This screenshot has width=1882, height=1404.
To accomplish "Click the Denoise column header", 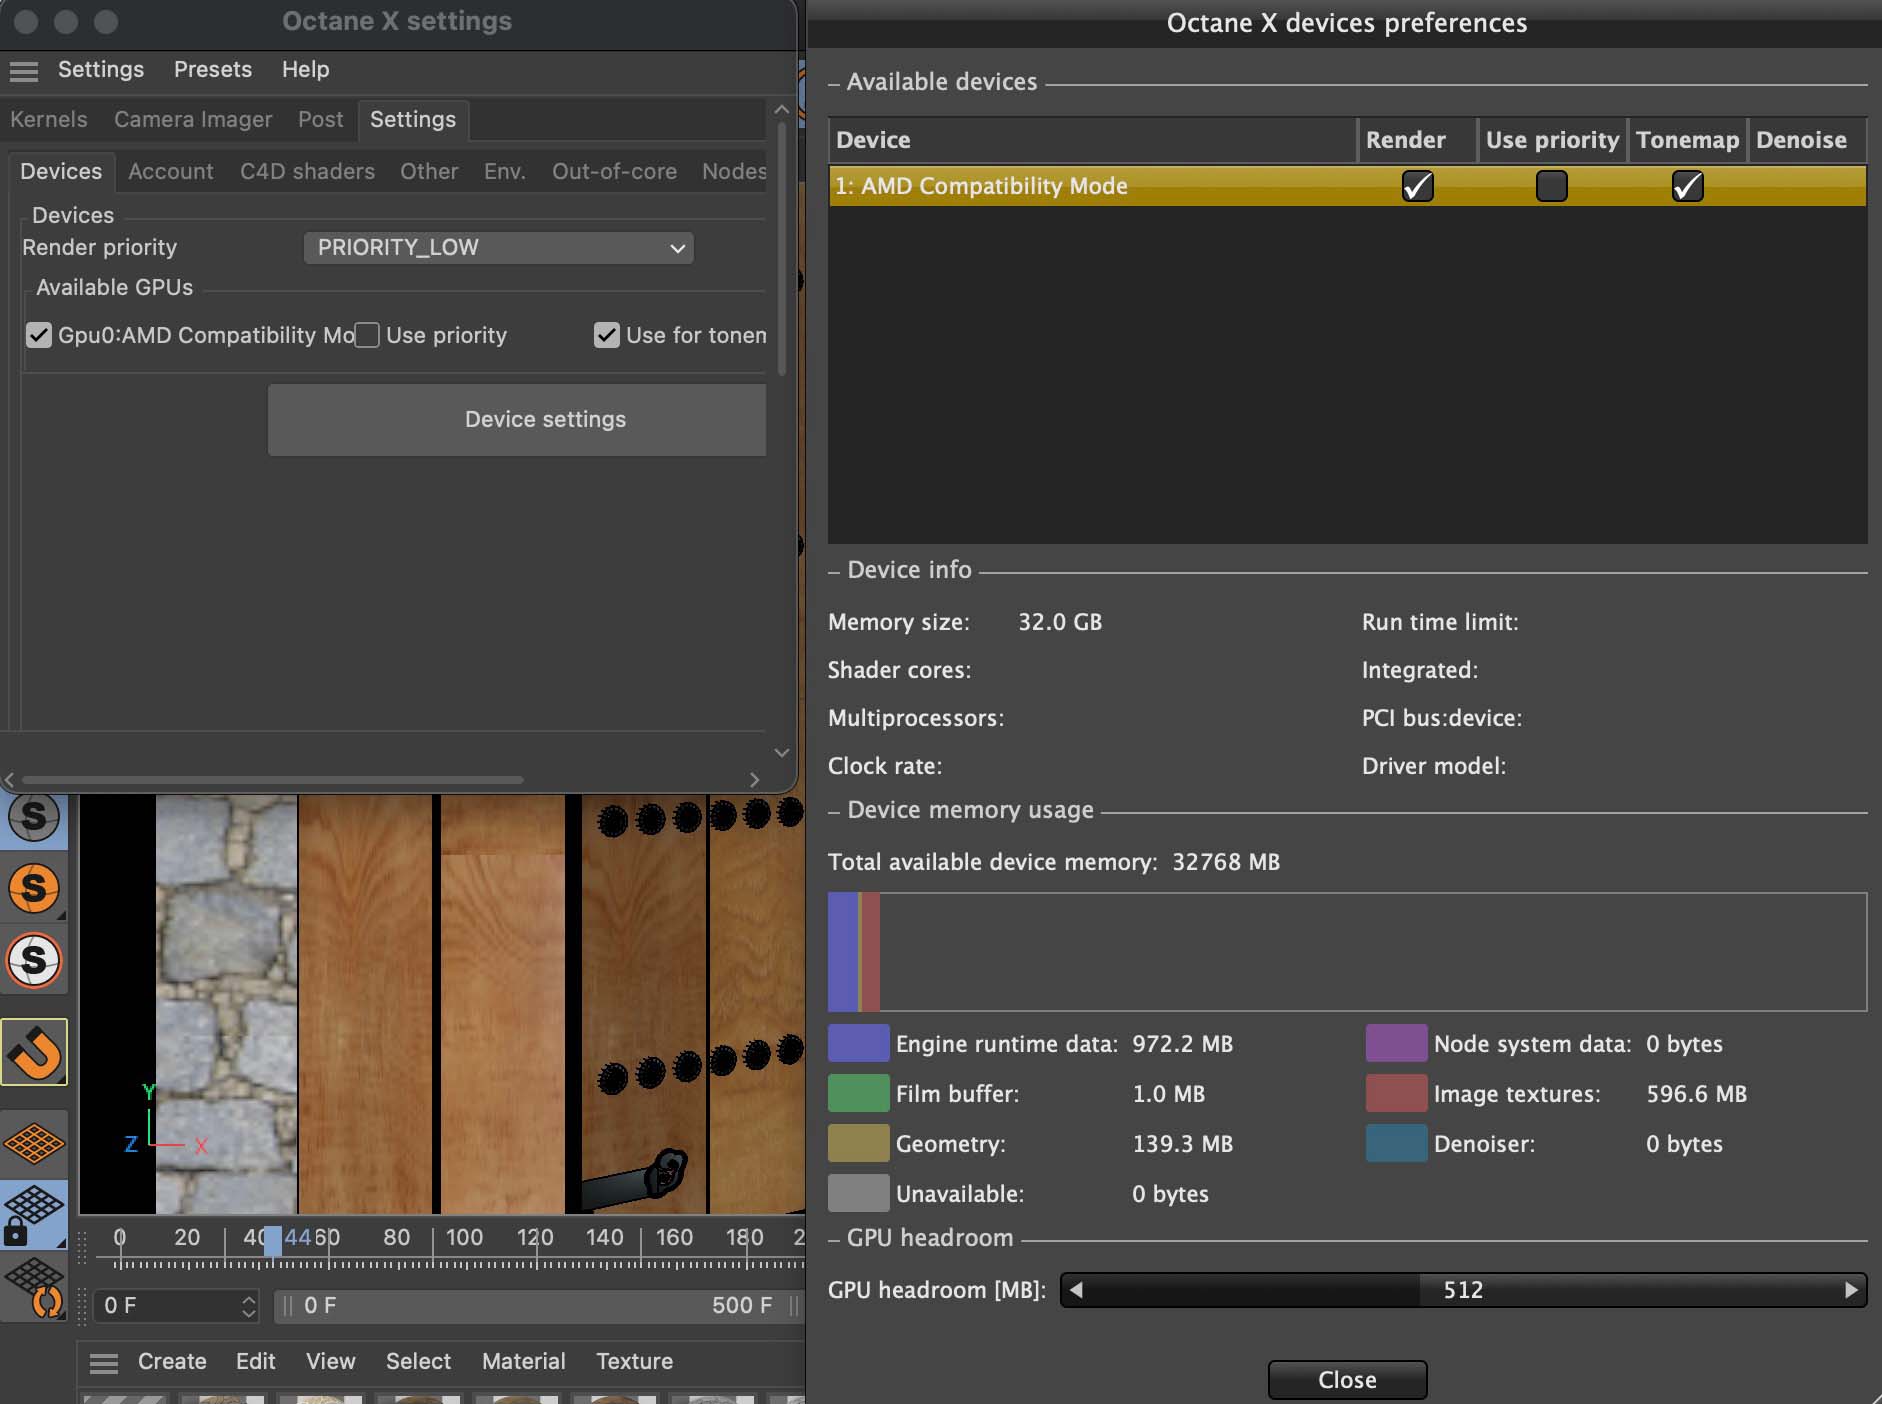I will pyautogui.click(x=1806, y=140).
